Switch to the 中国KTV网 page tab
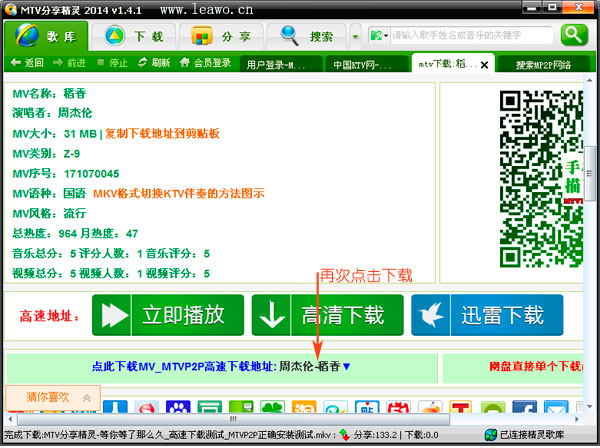 (367, 64)
